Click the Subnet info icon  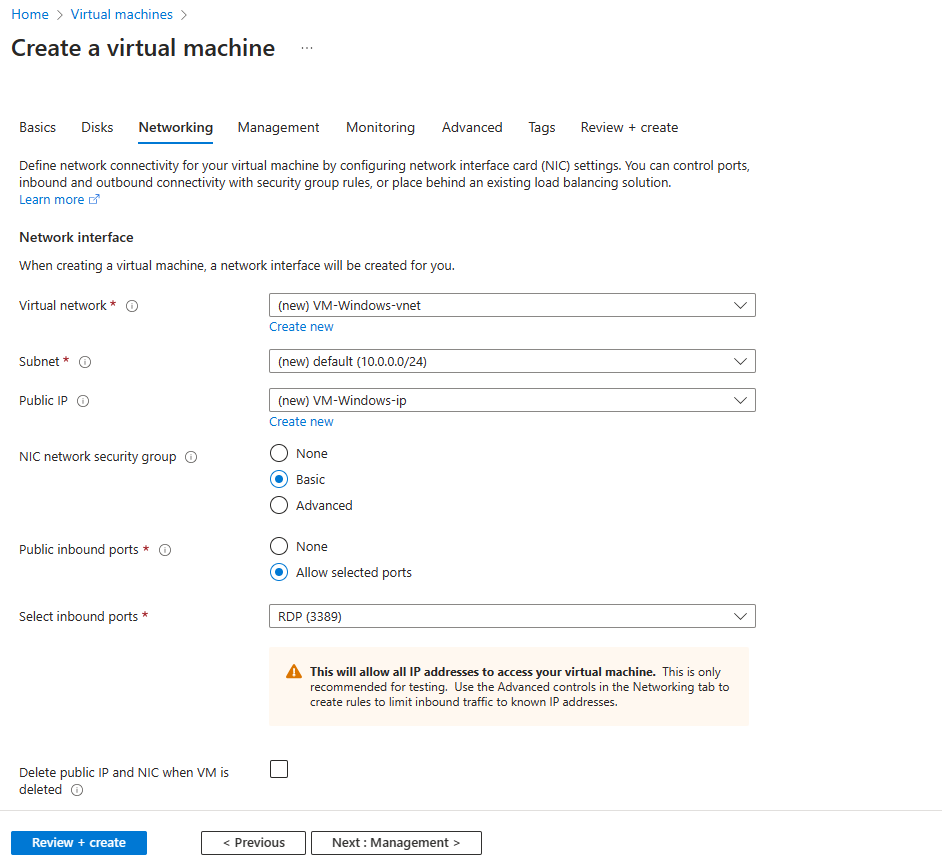coord(85,362)
